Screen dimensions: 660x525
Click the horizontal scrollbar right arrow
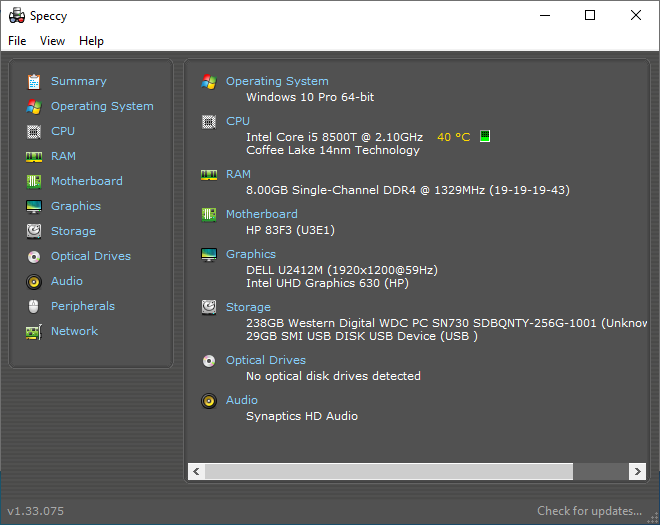[x=637, y=471]
